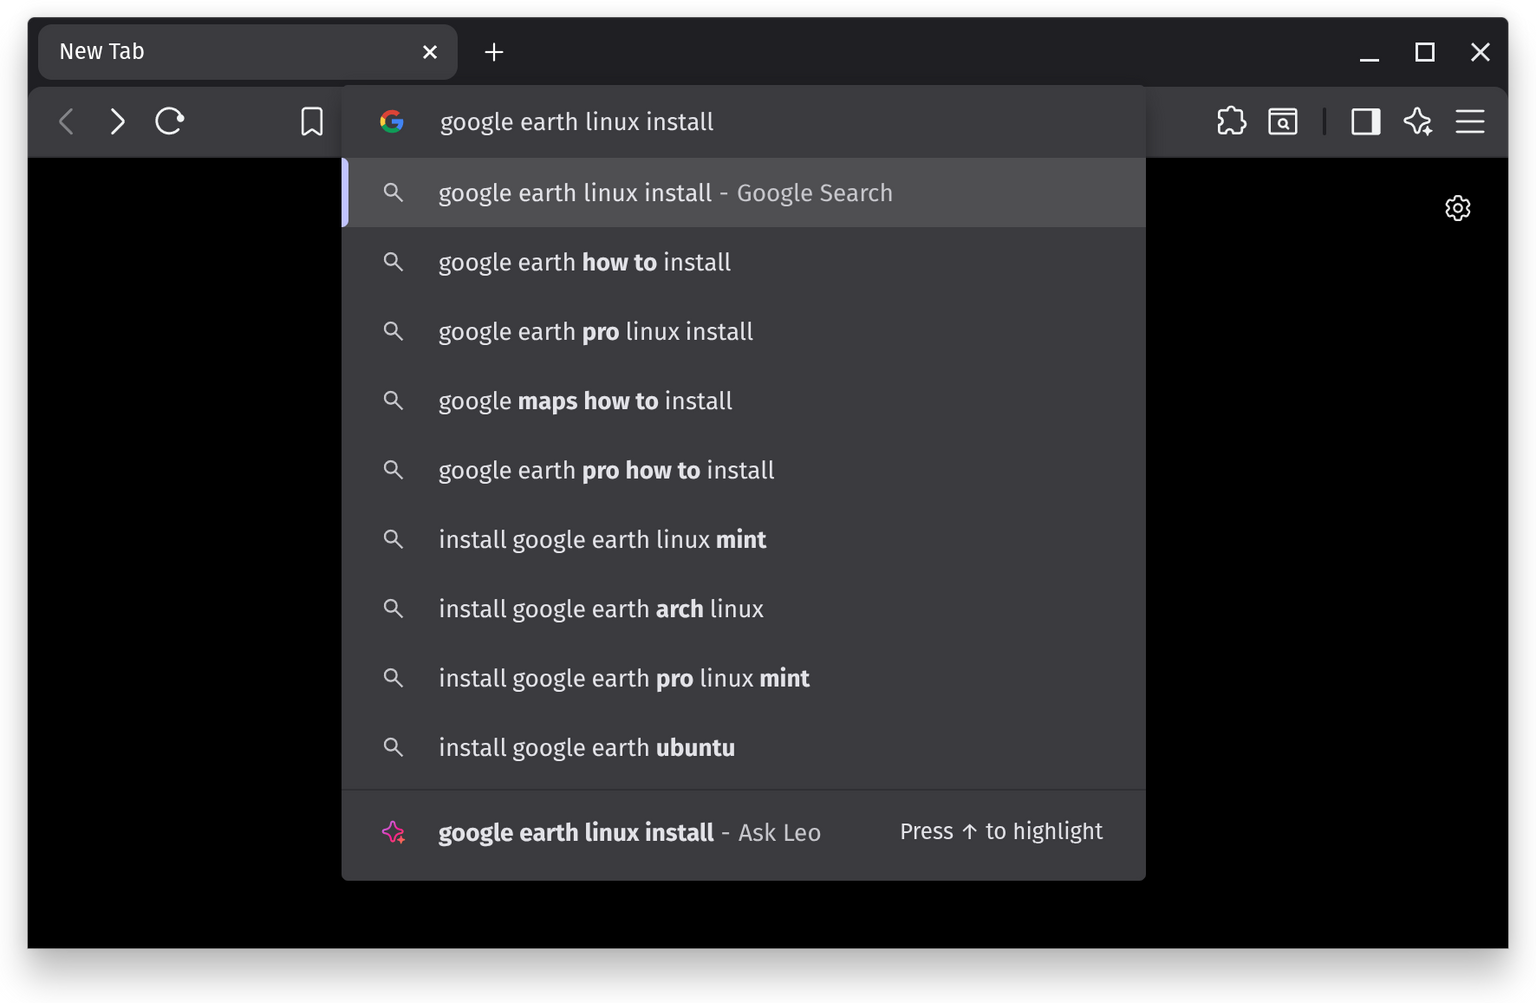Choose the 'install google earth arch linux' suggestion
Image resolution: width=1536 pixels, height=1003 pixels.
click(x=600, y=608)
